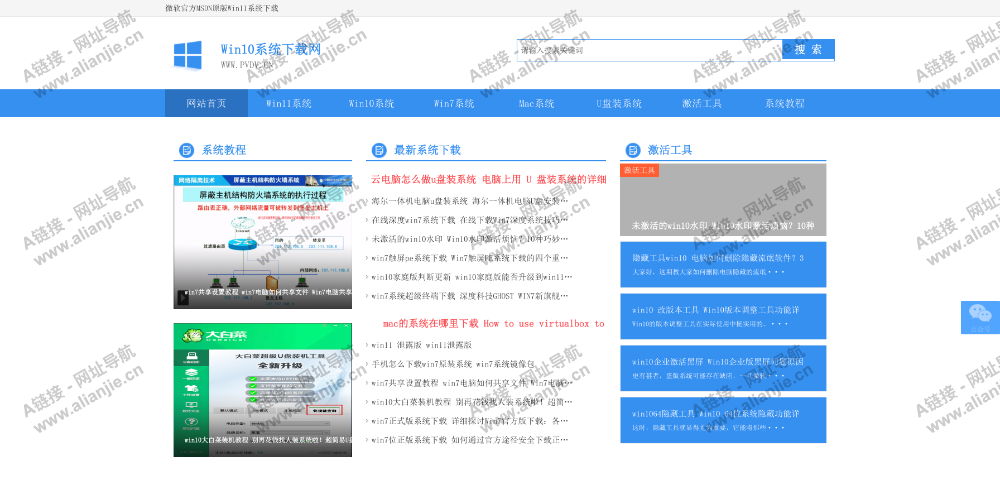Open article 手机怎么下载win7原装系统
Image resolution: width=1000 pixels, height=485 pixels.
coord(454,364)
